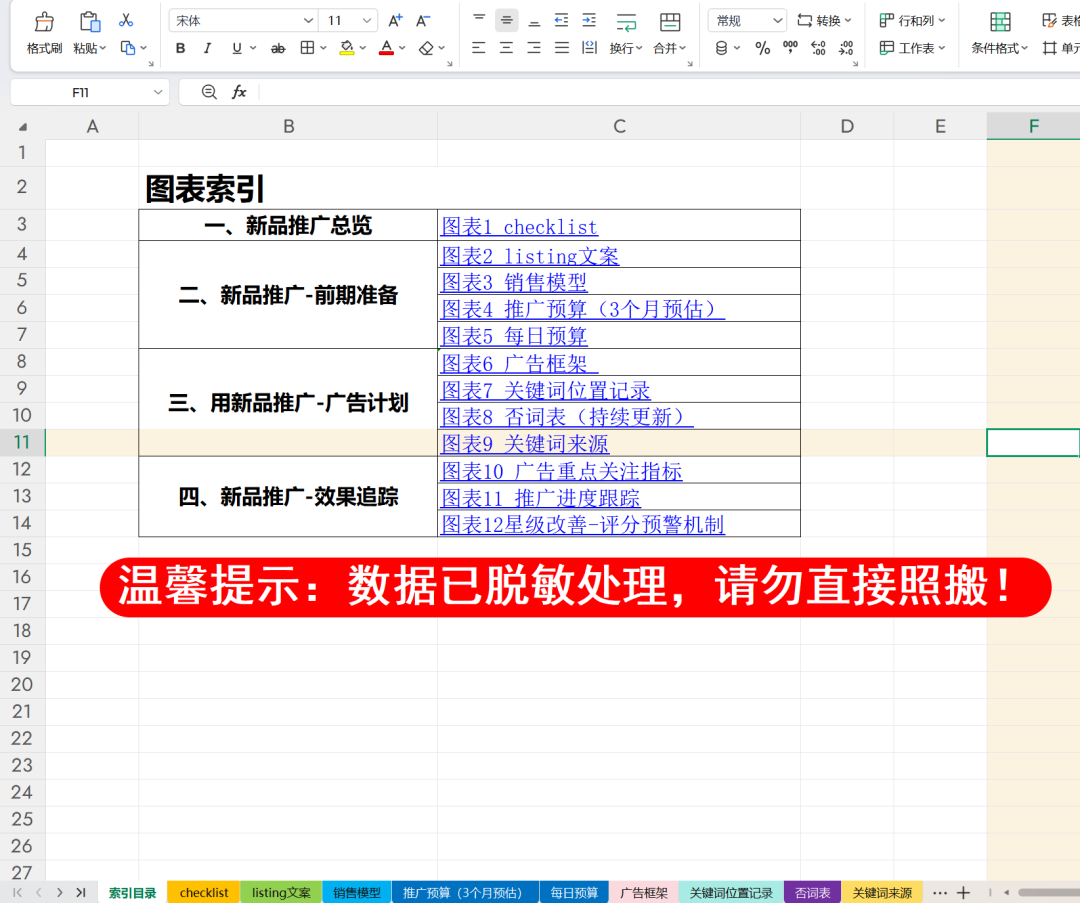Open the font name 宋体 dropdown

click(x=309, y=21)
